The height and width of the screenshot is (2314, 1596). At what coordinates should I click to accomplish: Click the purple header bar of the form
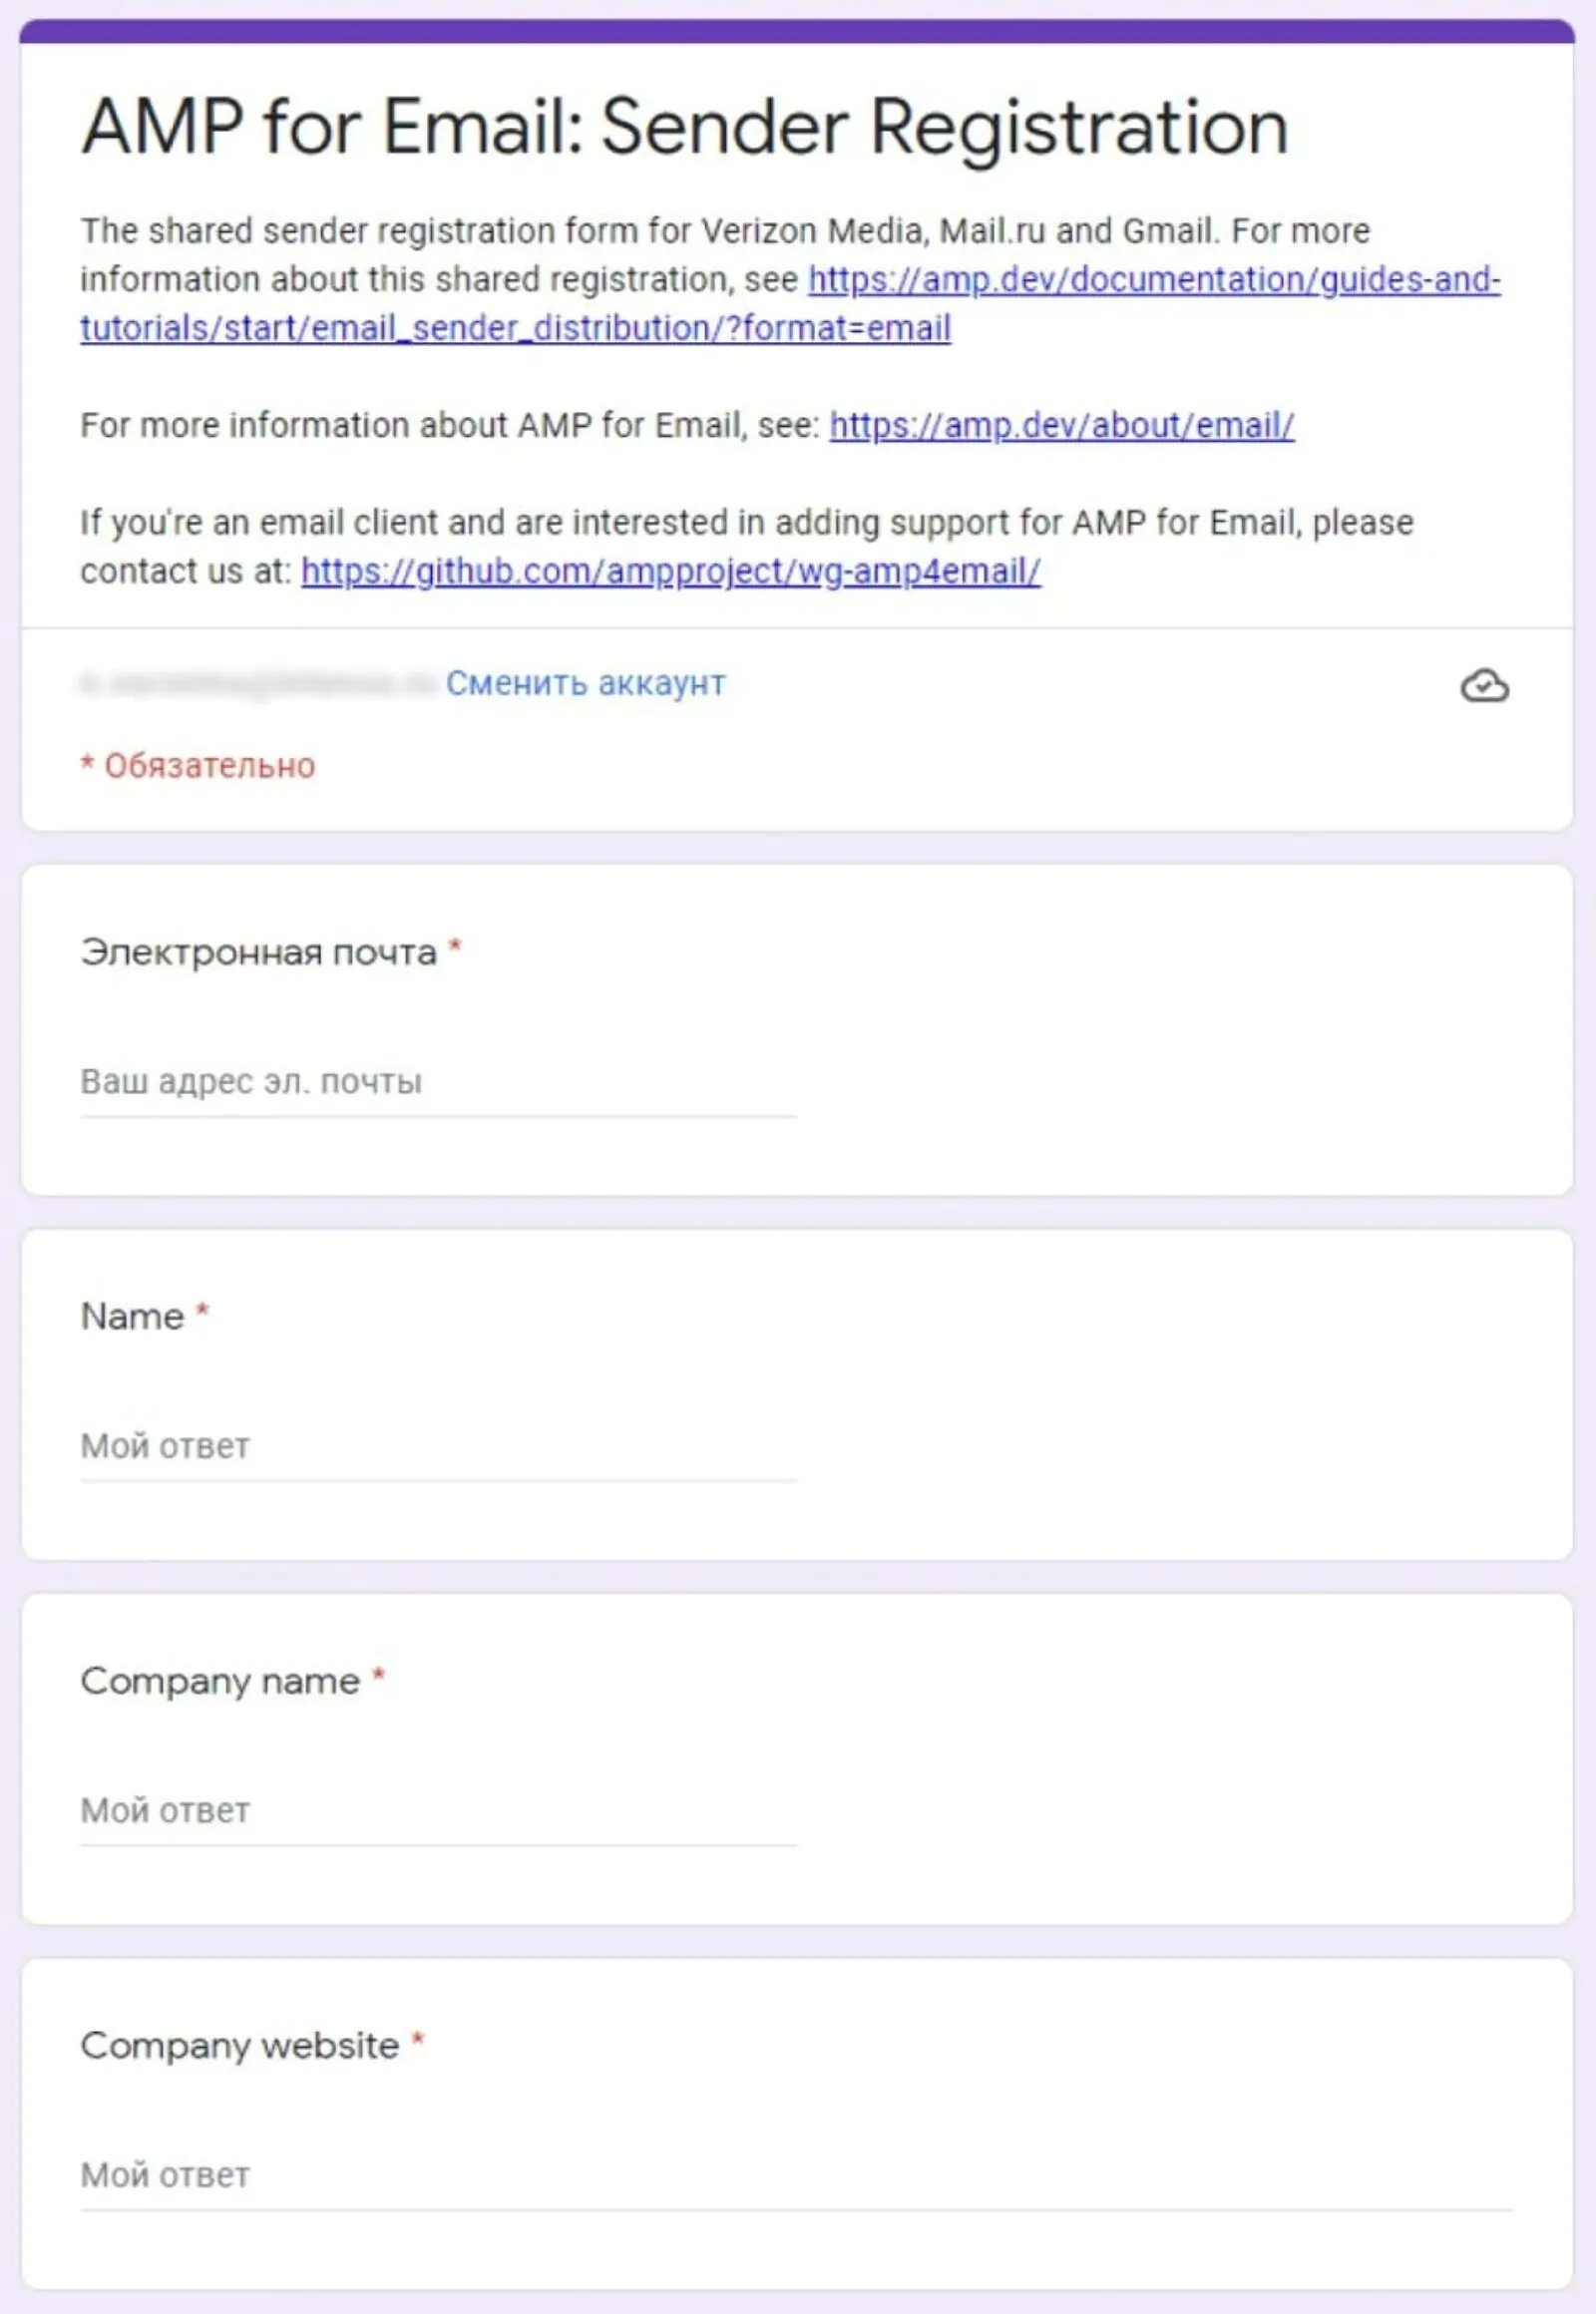click(x=797, y=31)
